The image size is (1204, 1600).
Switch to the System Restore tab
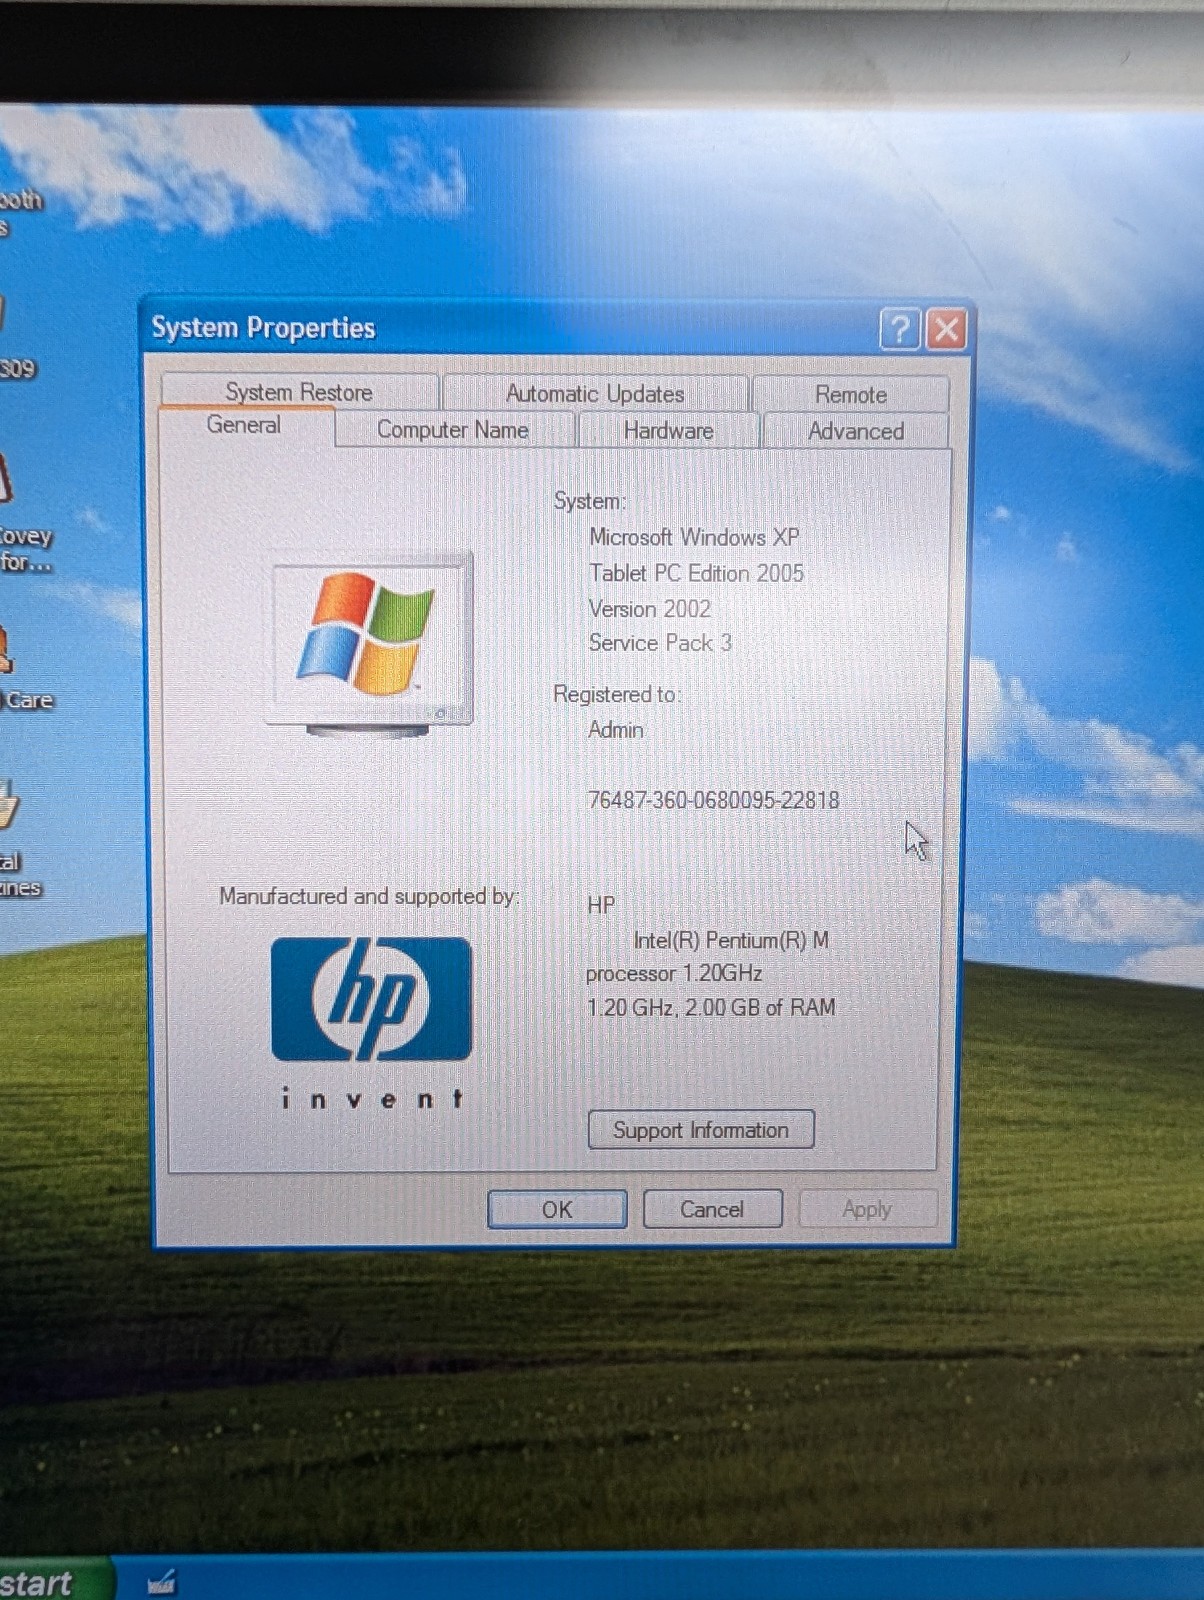coord(299,392)
